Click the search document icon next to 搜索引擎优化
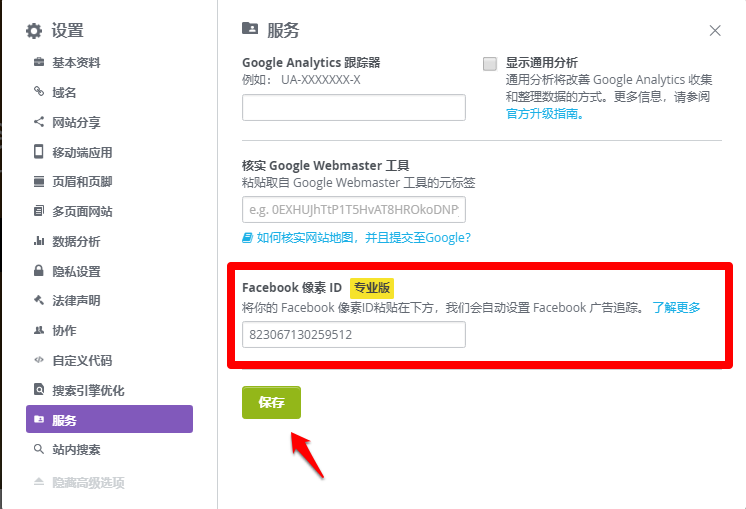 39,389
